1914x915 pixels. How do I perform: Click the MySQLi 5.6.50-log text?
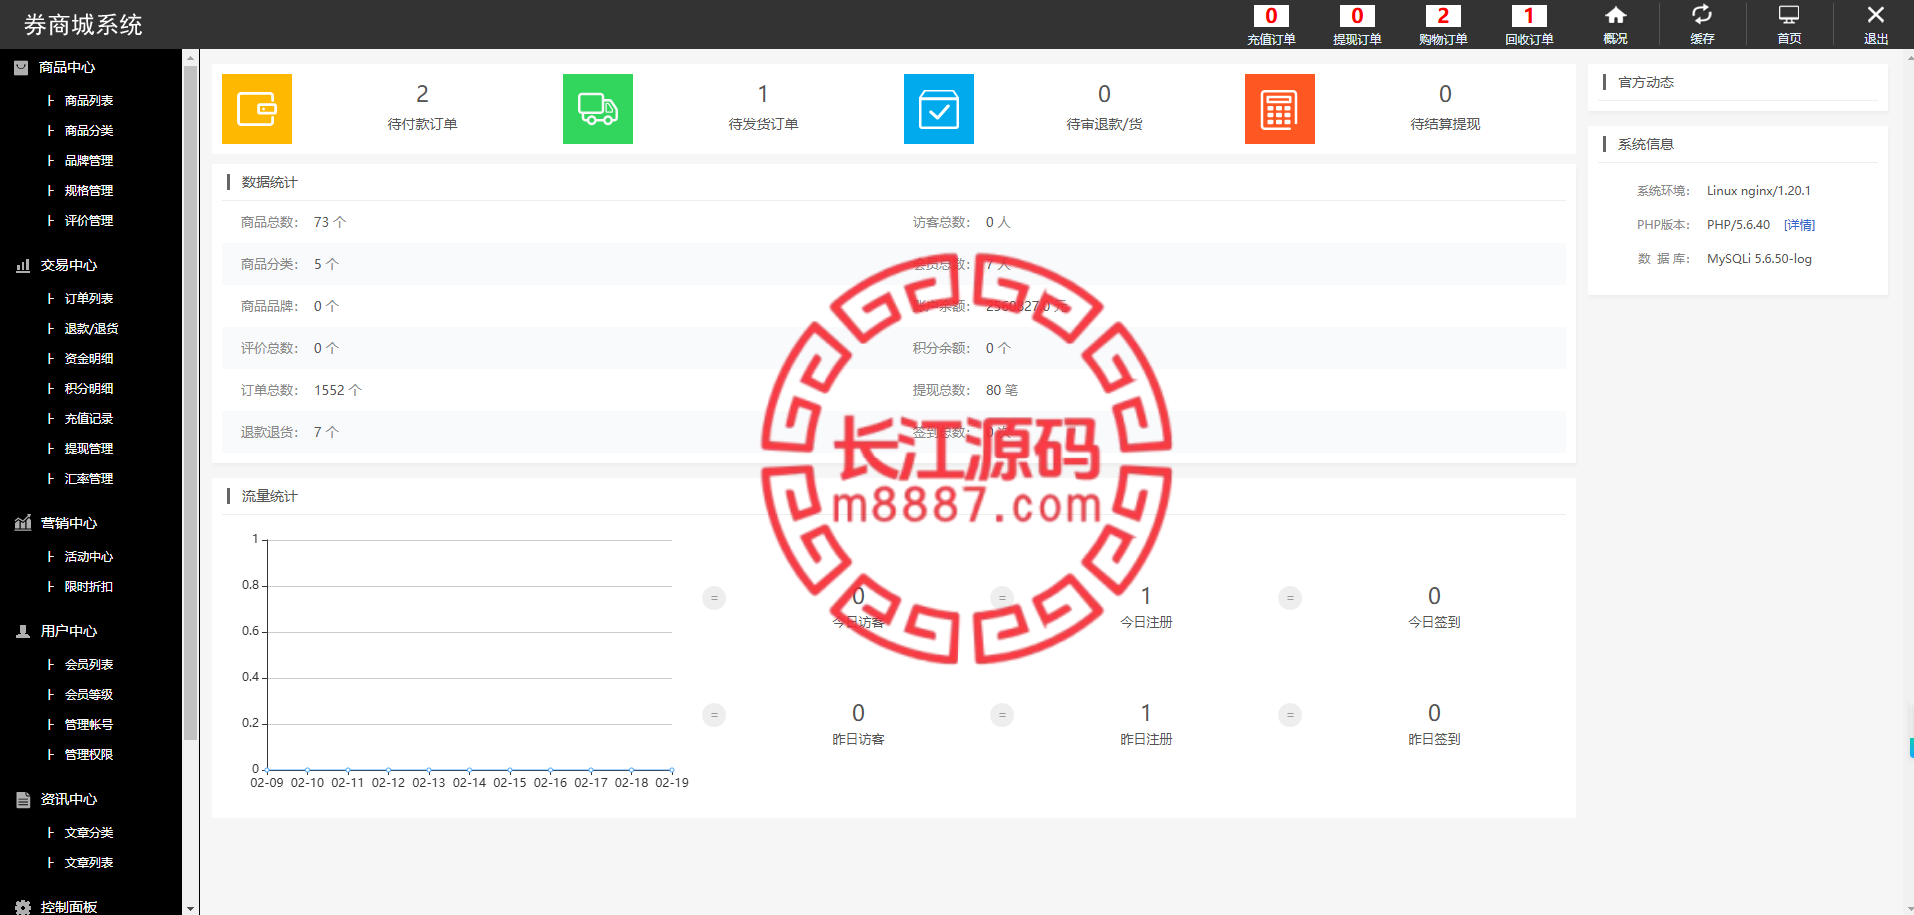point(1759,259)
